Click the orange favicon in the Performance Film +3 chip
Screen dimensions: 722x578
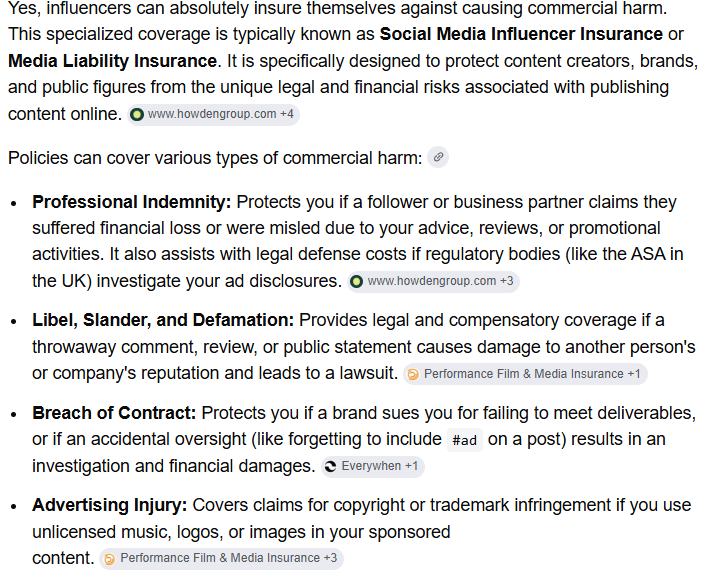click(x=109, y=559)
